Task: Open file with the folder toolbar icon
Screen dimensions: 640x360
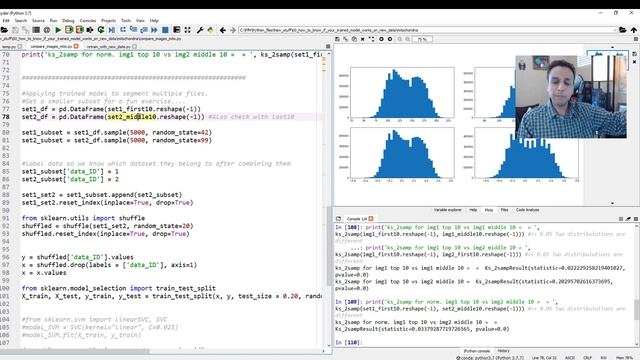Action: [x=4, y=30]
